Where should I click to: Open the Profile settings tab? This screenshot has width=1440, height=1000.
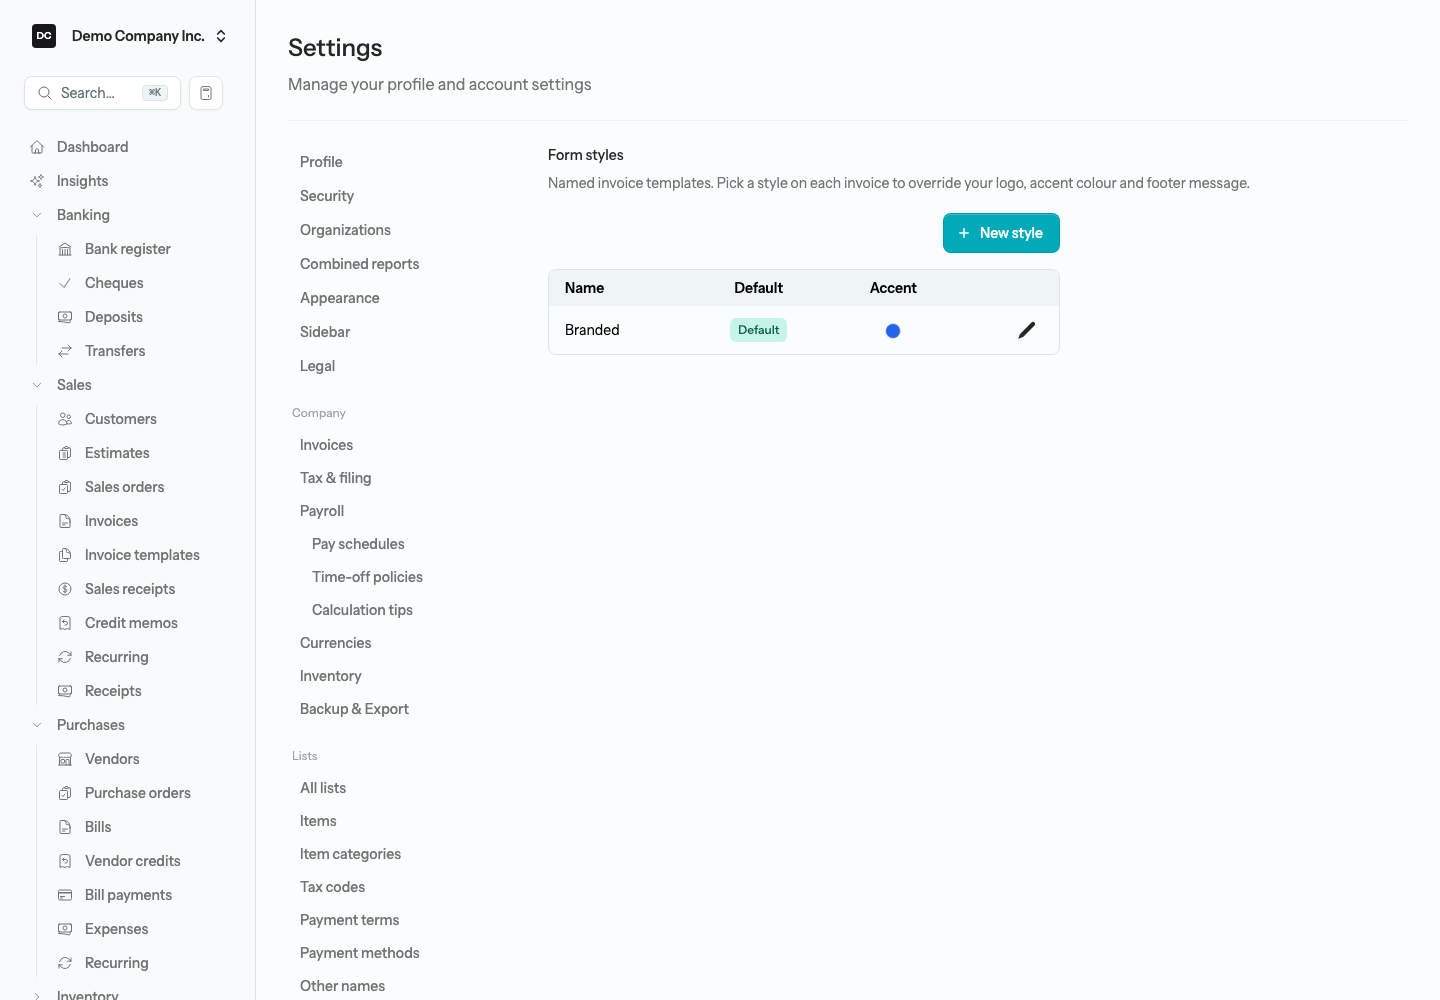[x=321, y=162]
